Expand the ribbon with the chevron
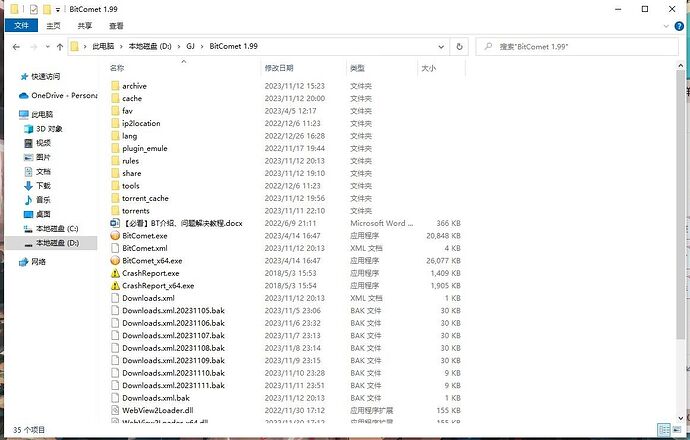Viewport: 690px width, 440px height. 666,26
